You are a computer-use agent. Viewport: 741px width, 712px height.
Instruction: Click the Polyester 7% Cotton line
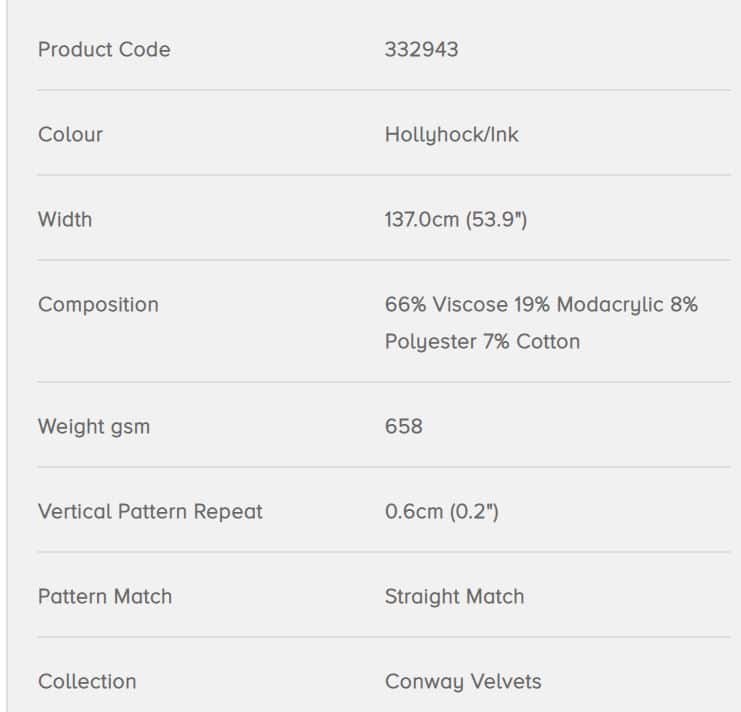[483, 342]
